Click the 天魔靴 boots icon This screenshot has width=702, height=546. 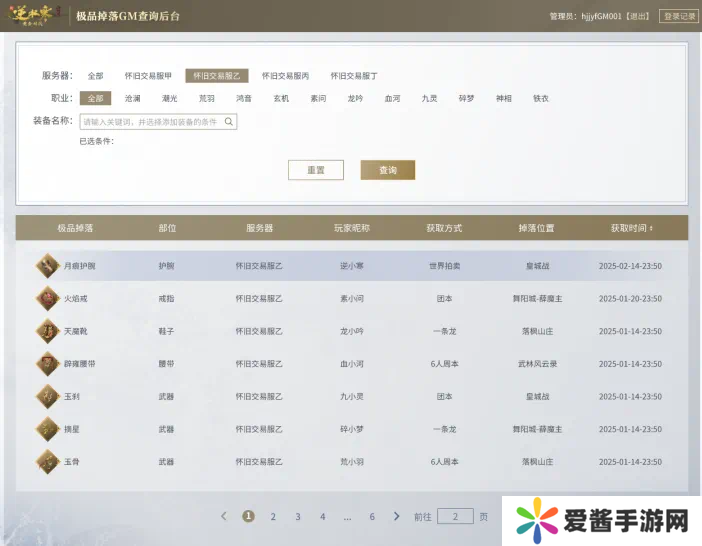pyautogui.click(x=47, y=331)
